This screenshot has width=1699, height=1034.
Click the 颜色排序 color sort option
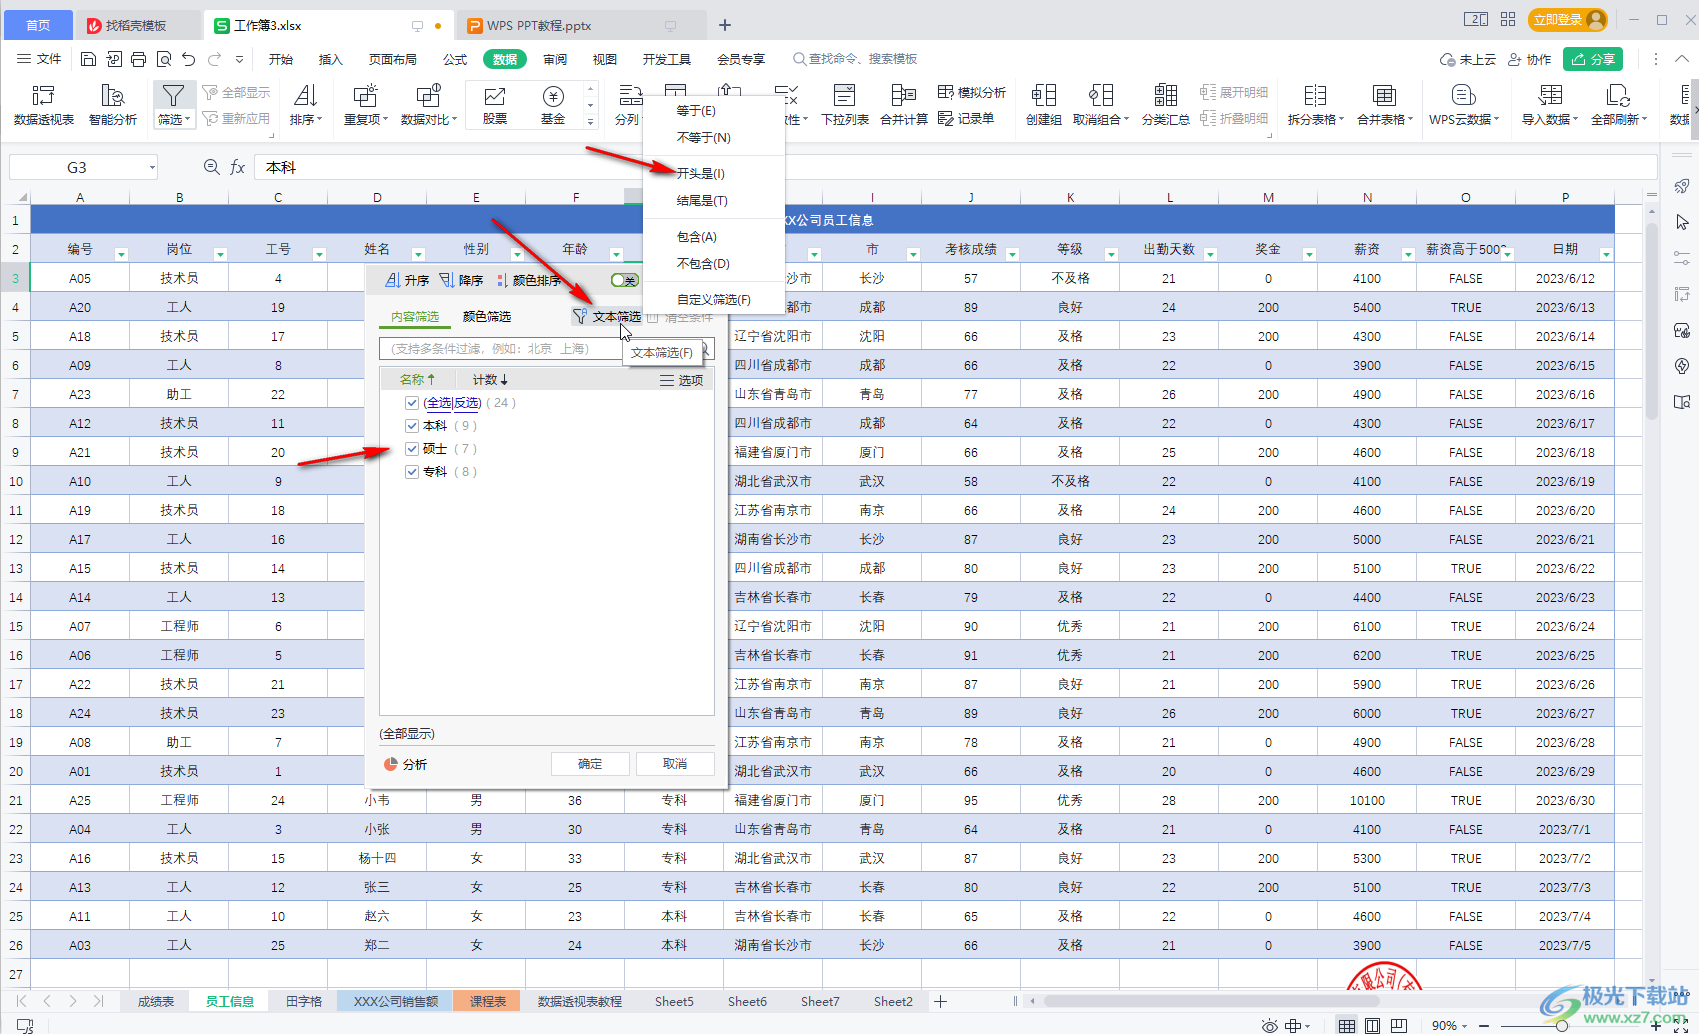[x=529, y=280]
